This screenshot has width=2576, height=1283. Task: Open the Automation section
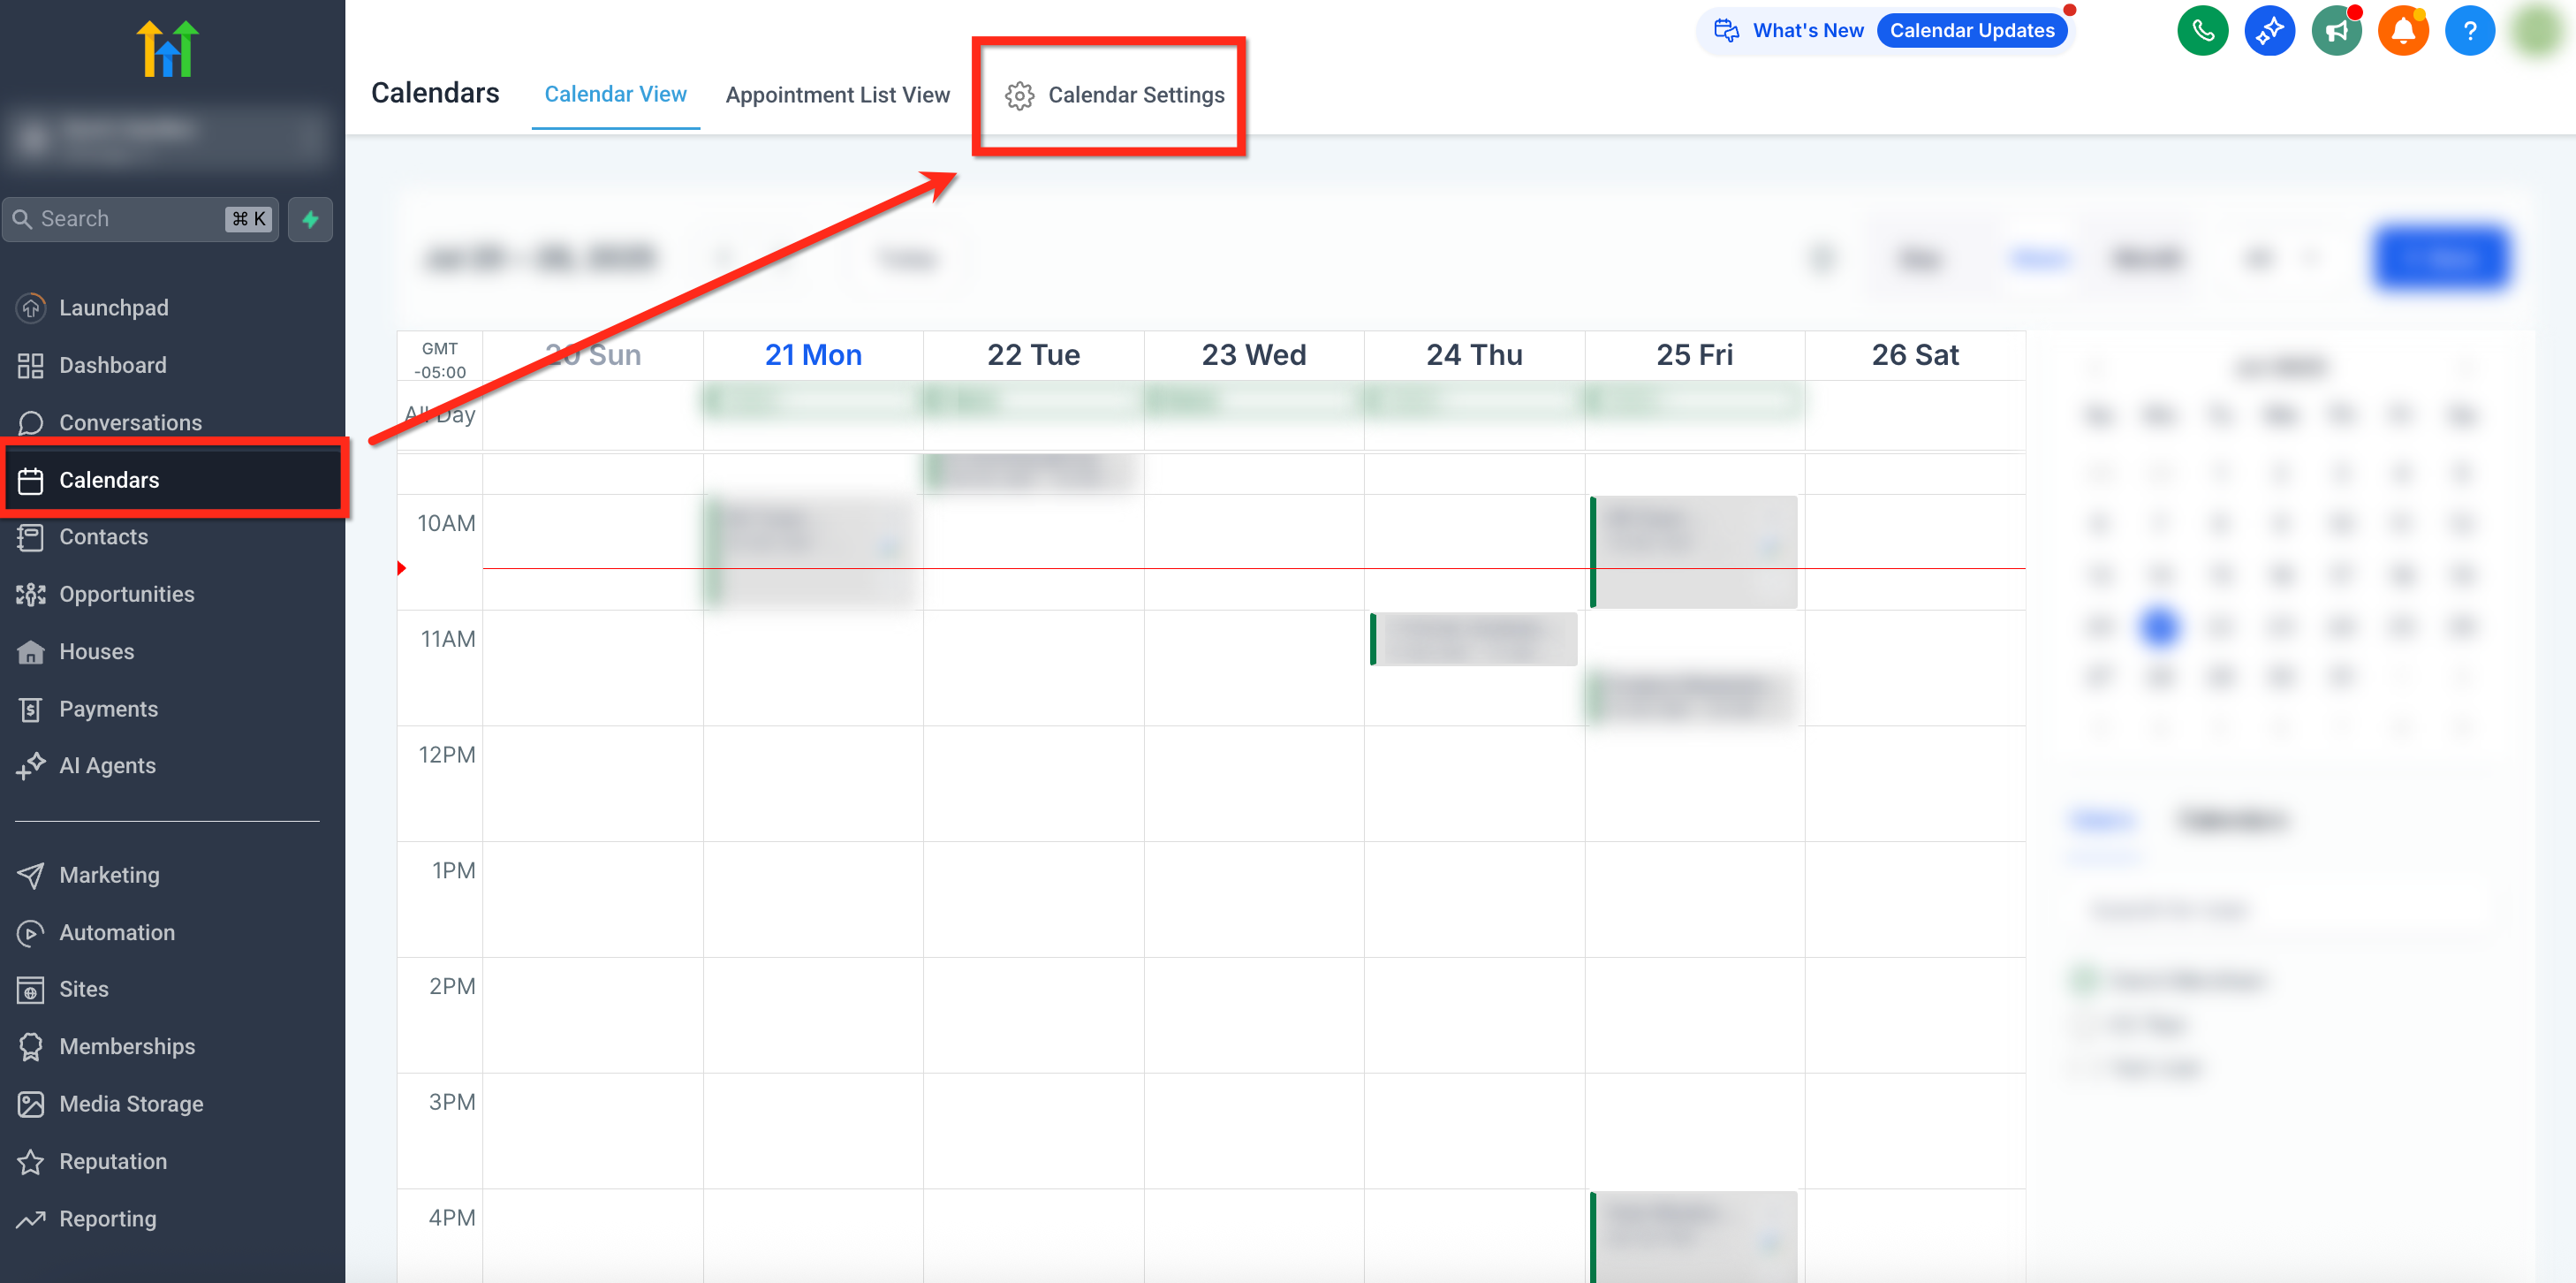click(116, 932)
